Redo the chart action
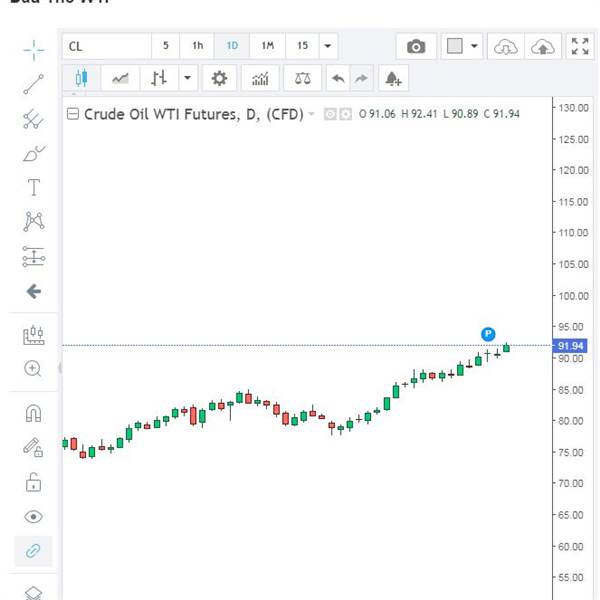 pos(361,78)
